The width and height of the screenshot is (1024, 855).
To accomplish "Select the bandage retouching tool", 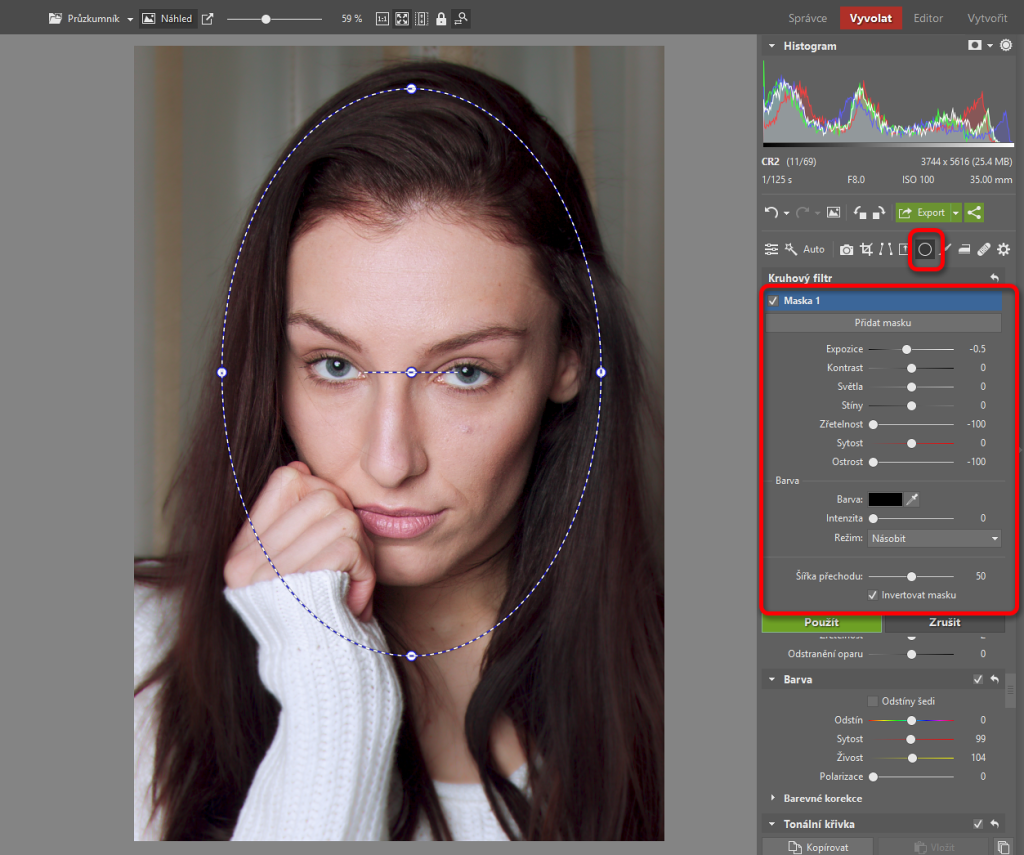I will tap(984, 249).
